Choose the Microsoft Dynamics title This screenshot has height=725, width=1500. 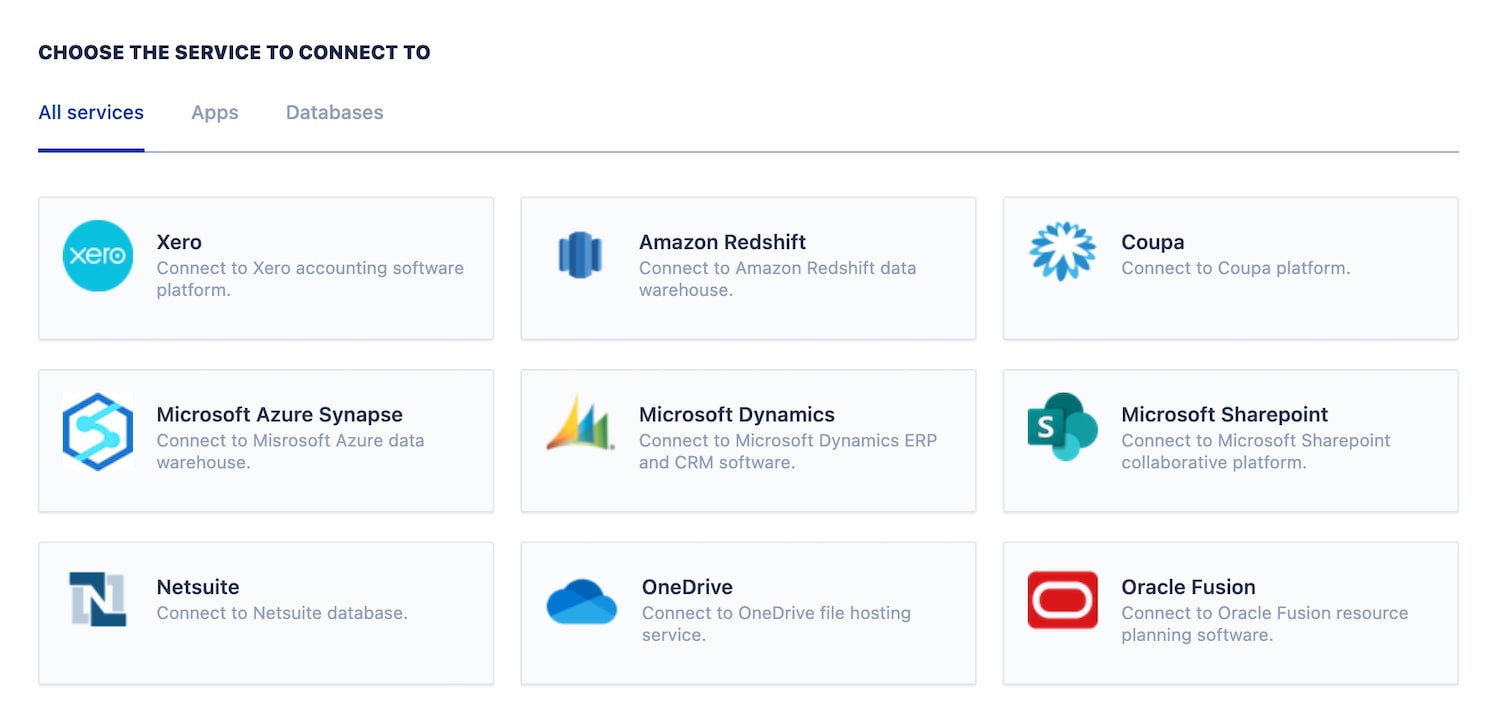(737, 415)
